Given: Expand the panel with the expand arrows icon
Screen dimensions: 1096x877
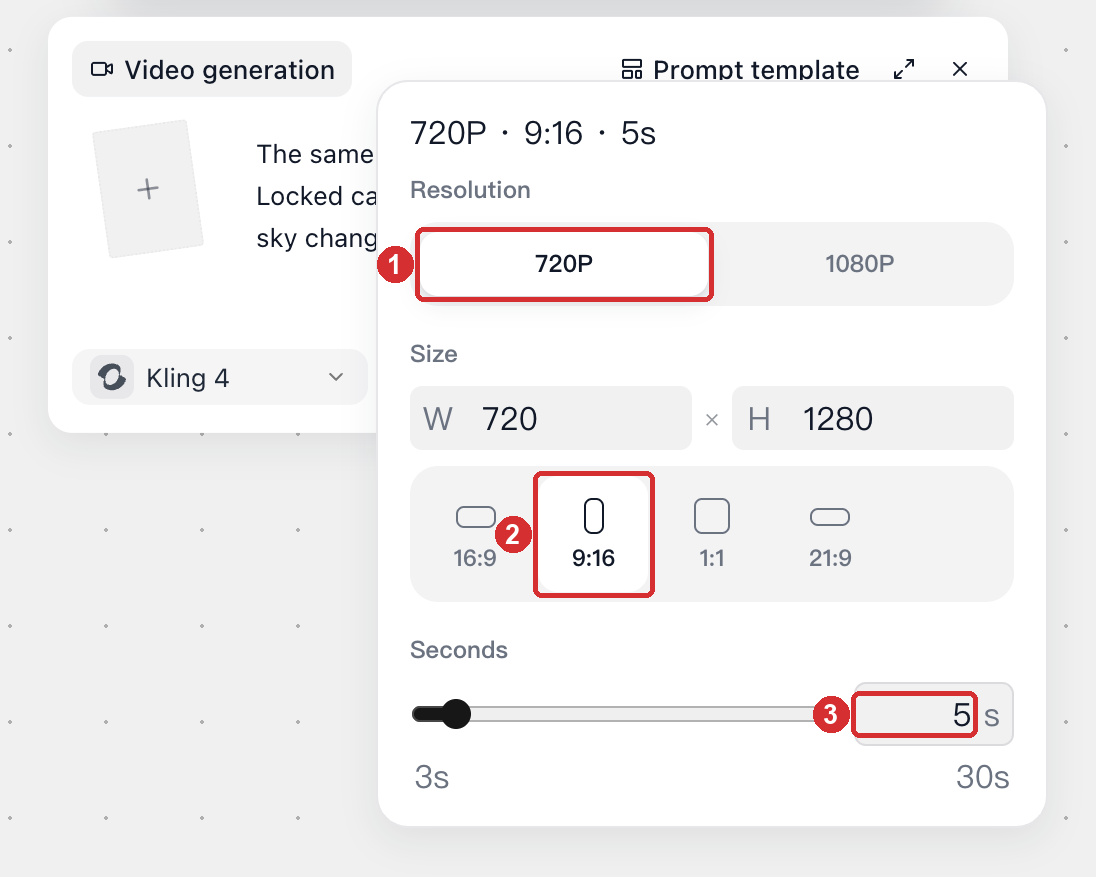Looking at the screenshot, I should point(904,69).
